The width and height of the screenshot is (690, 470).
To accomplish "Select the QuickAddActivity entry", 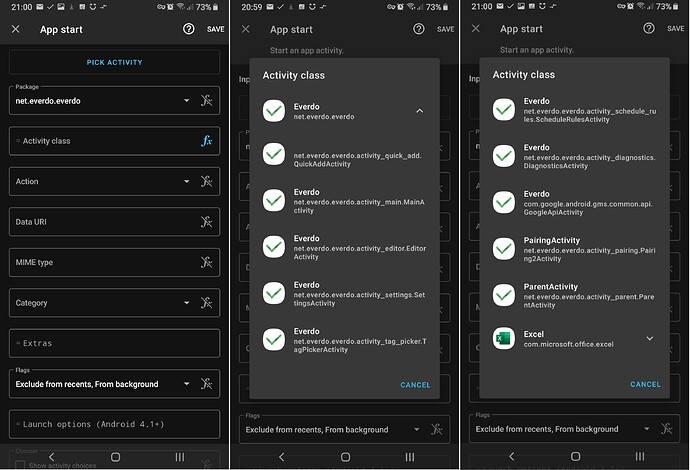I will (344, 155).
